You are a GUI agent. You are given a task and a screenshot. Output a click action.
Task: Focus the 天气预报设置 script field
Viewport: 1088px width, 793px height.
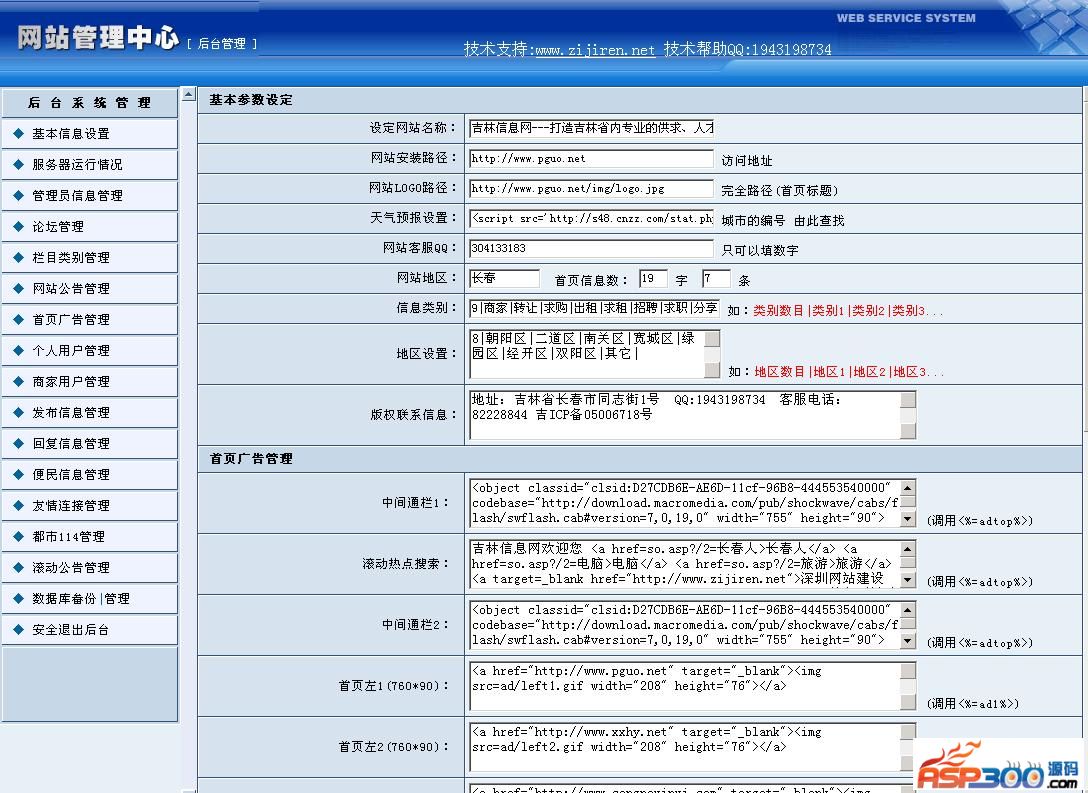[591, 218]
